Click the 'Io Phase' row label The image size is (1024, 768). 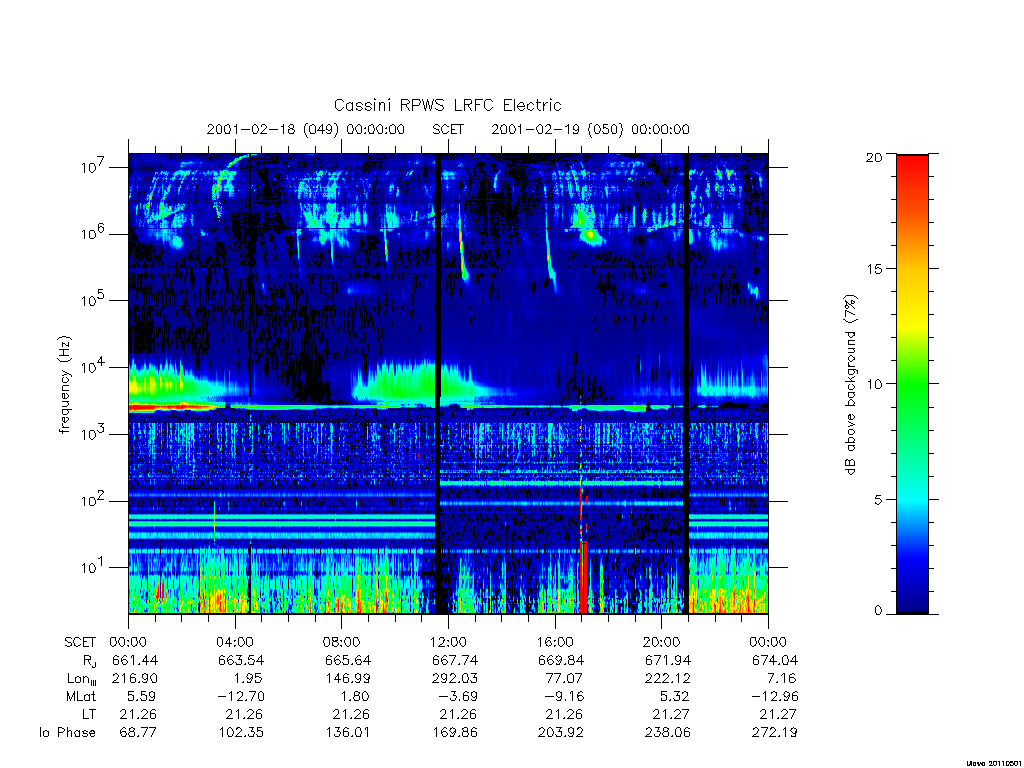pyautogui.click(x=67, y=733)
